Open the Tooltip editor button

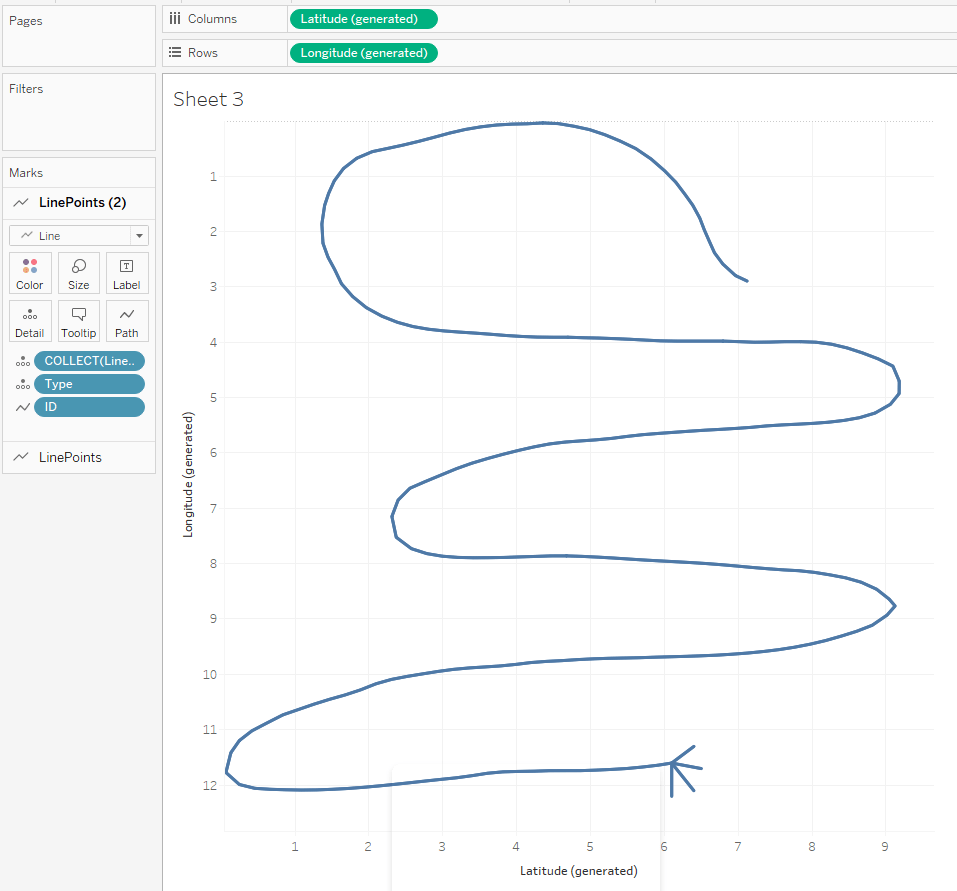78,321
